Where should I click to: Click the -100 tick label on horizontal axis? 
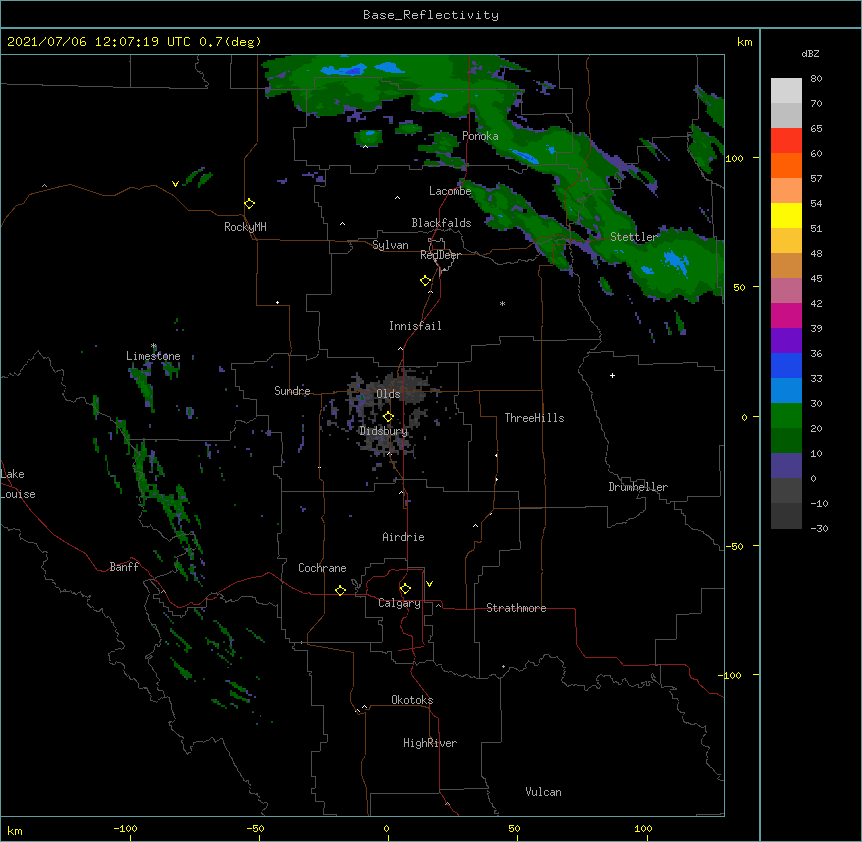(x=125, y=828)
